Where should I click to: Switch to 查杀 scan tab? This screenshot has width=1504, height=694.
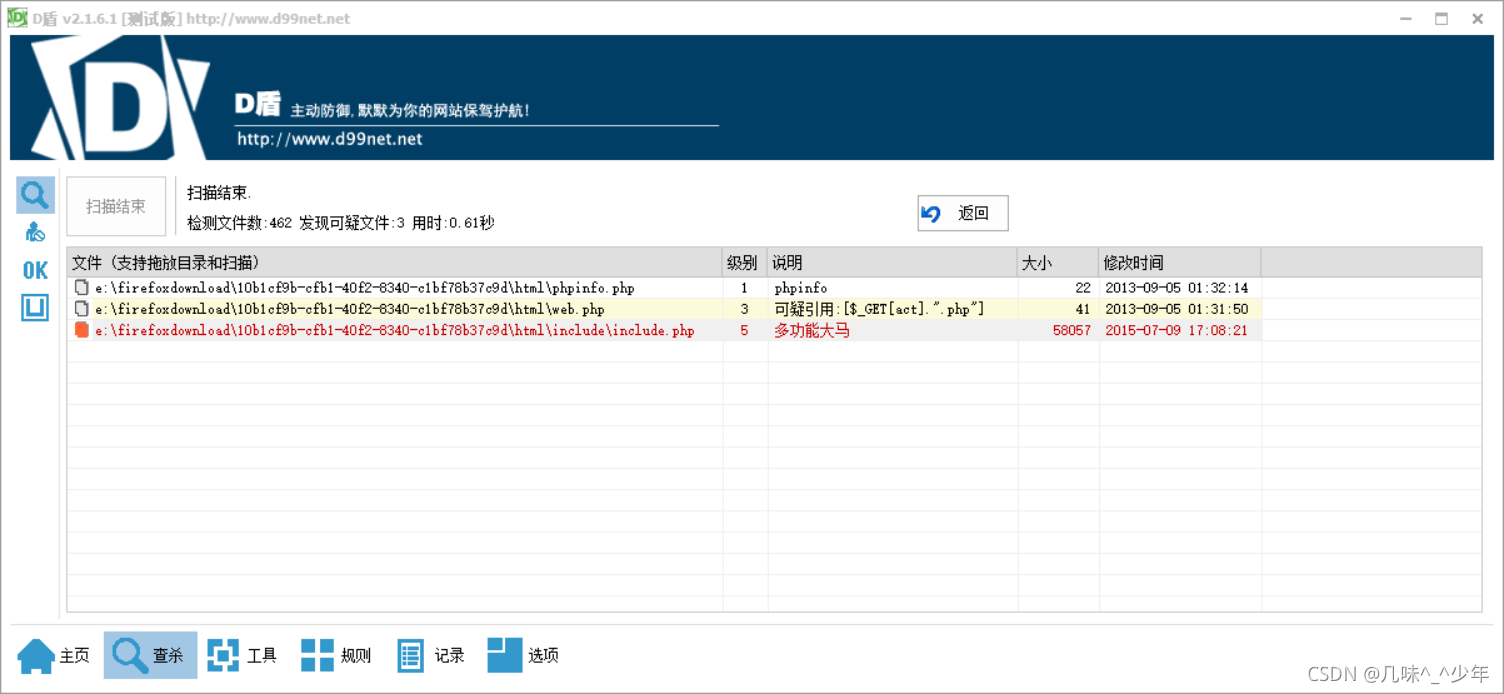pos(150,656)
